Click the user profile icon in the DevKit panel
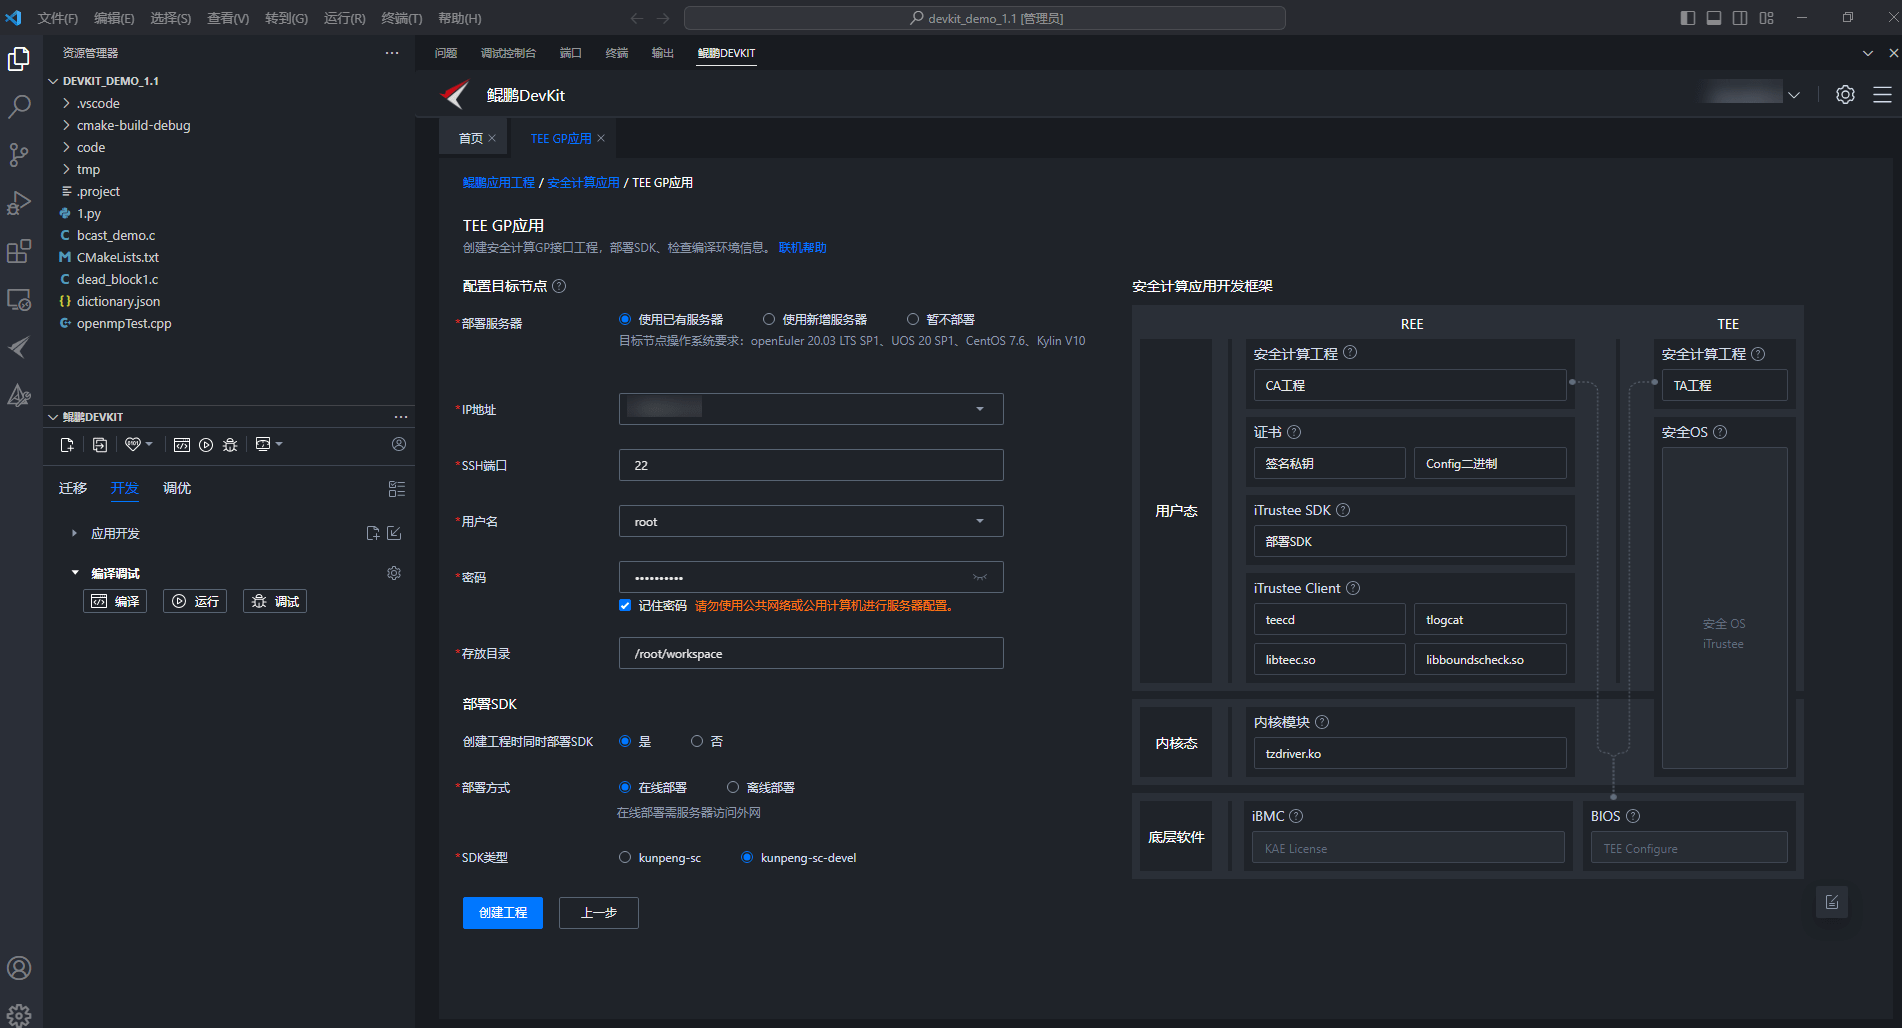Image resolution: width=1902 pixels, height=1028 pixels. click(x=399, y=444)
